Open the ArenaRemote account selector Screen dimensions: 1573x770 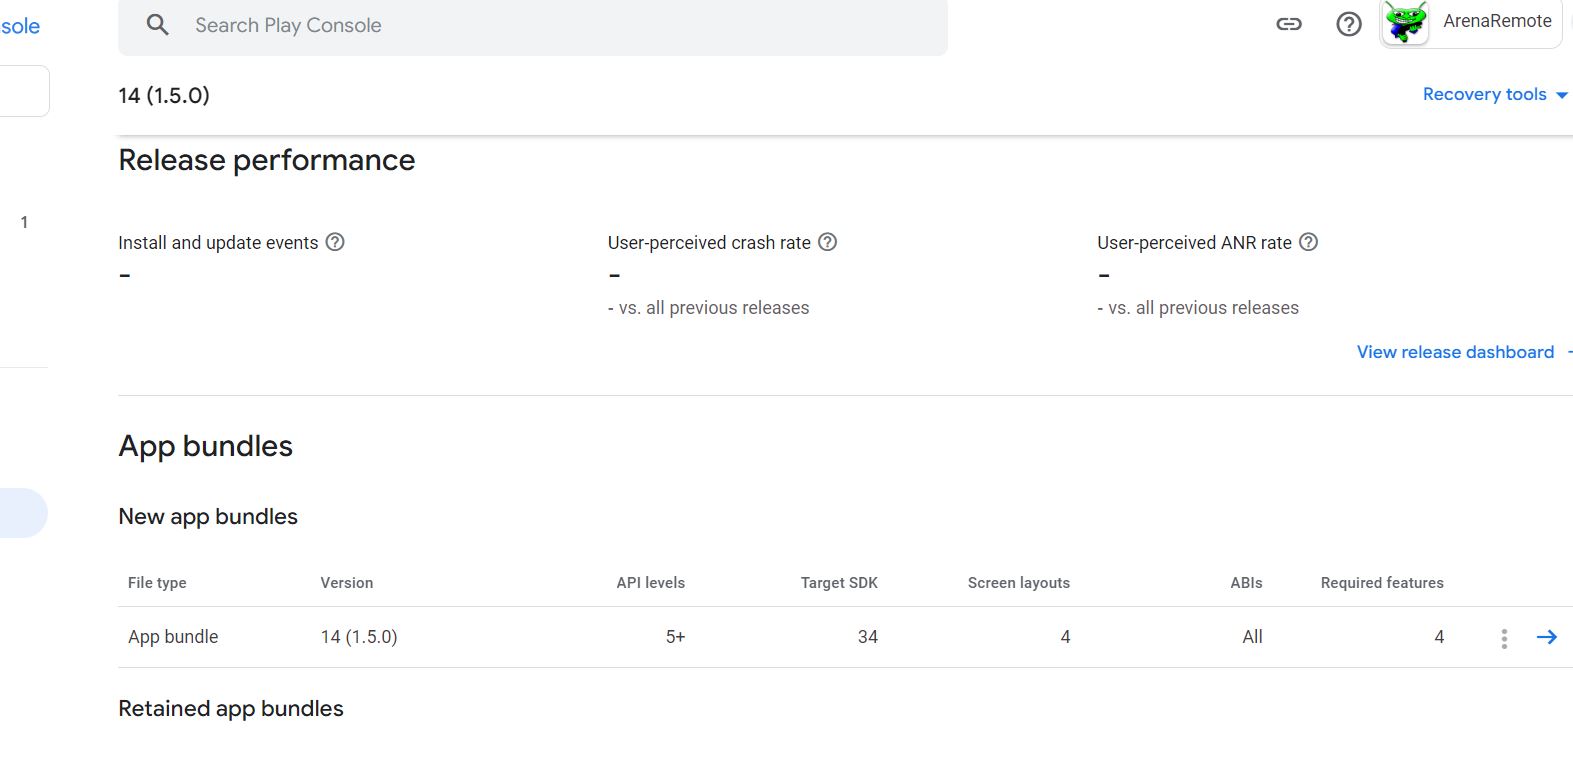[1496, 22]
